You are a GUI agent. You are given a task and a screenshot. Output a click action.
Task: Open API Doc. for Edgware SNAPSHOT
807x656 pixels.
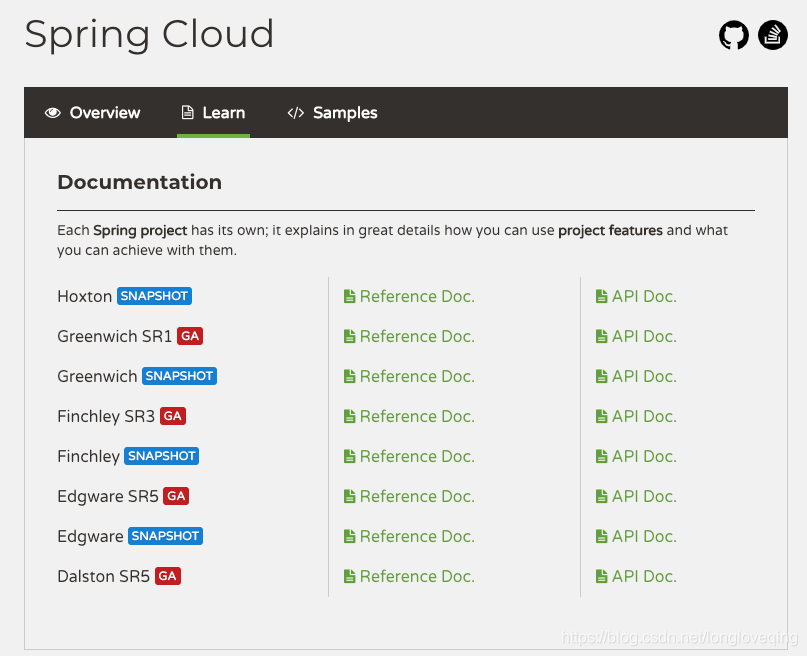pyautogui.click(x=636, y=537)
